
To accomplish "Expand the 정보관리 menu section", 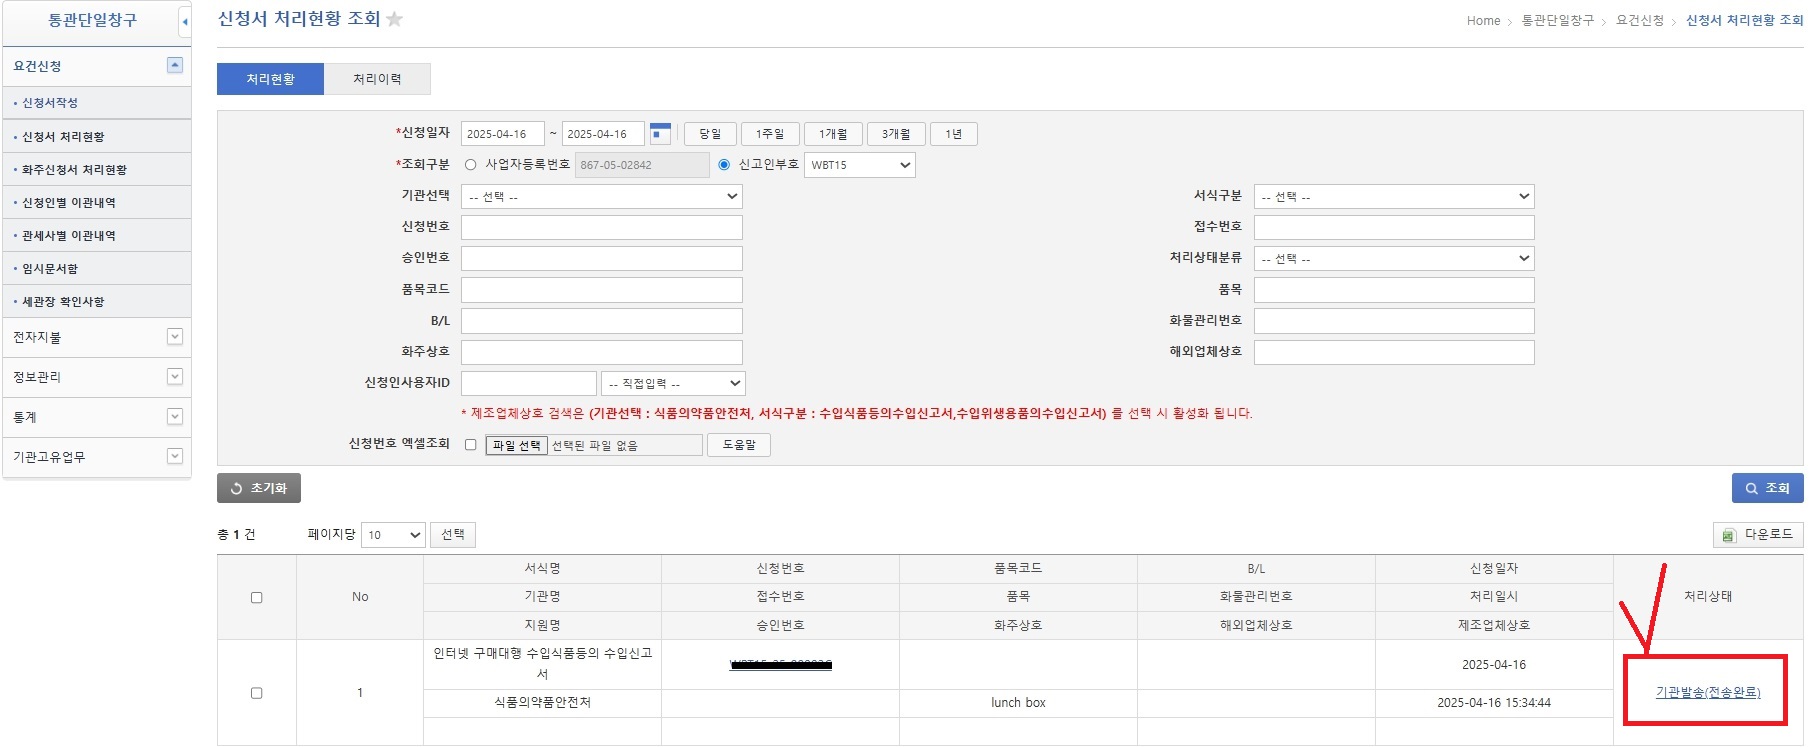I will 175,377.
